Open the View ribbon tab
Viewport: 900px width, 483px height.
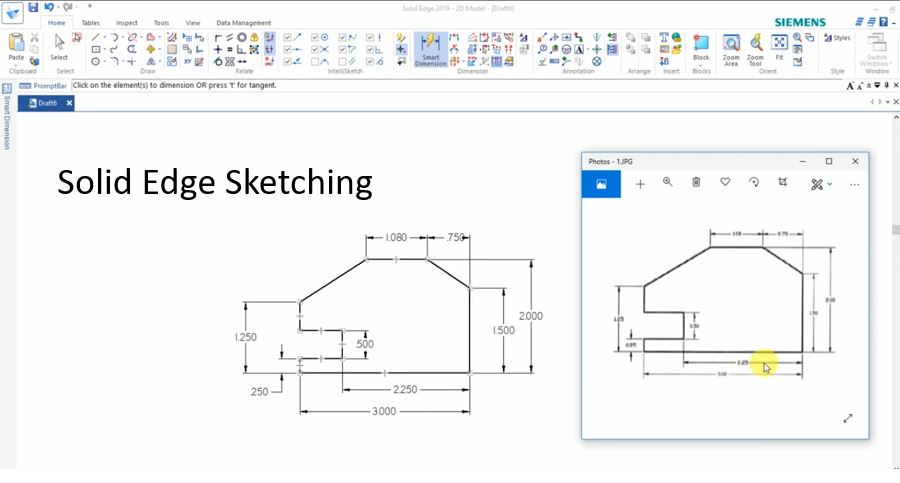click(x=192, y=22)
